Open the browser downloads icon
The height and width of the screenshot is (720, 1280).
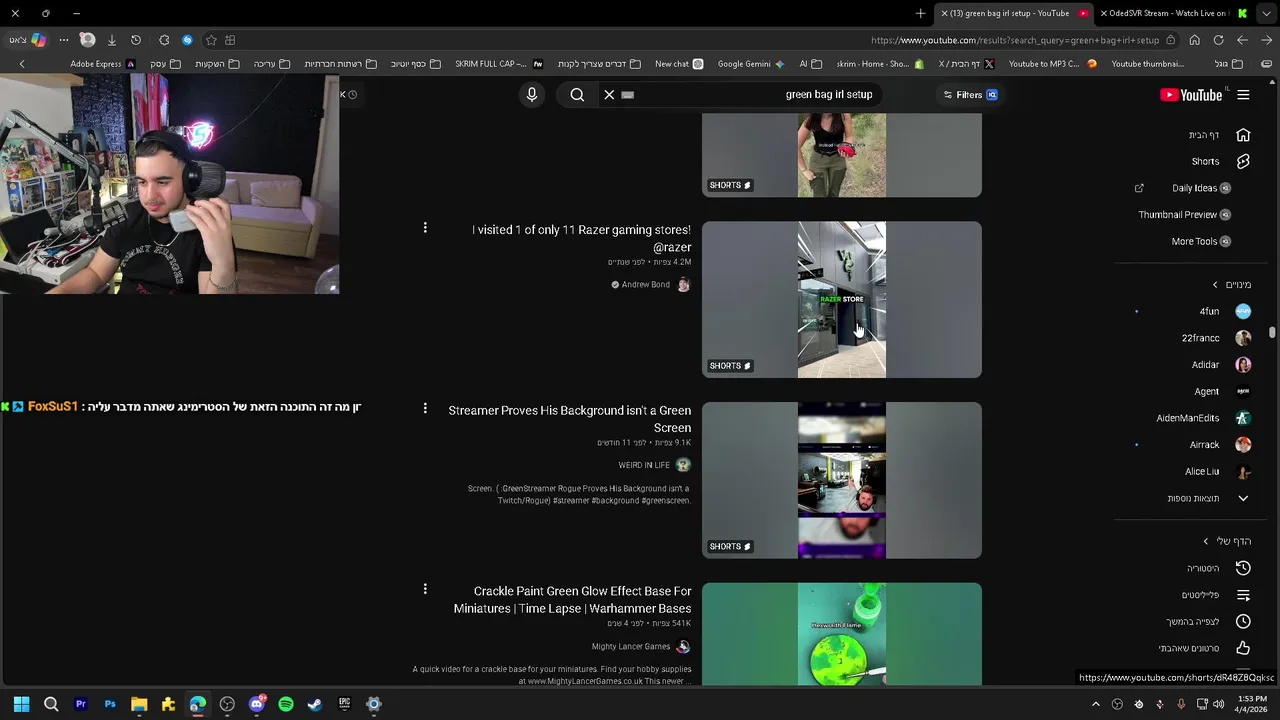pos(111,40)
